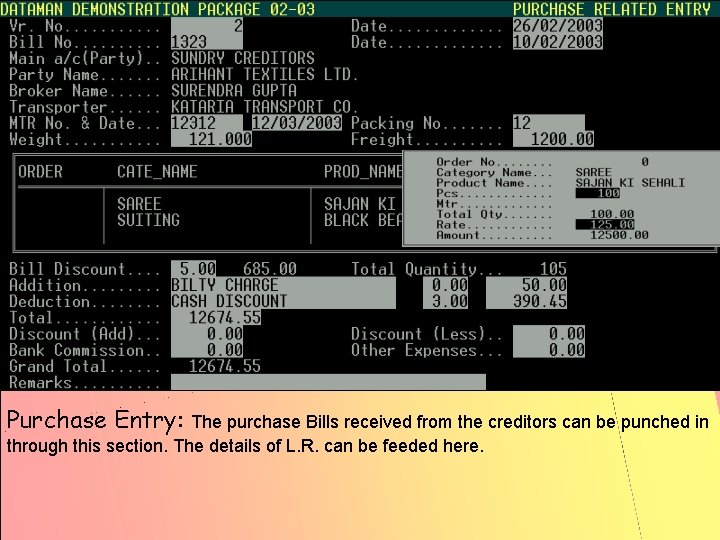Screen dimensions: 720x540
Task: Select broker name SURENDRA GUPTA
Action: [234, 90]
